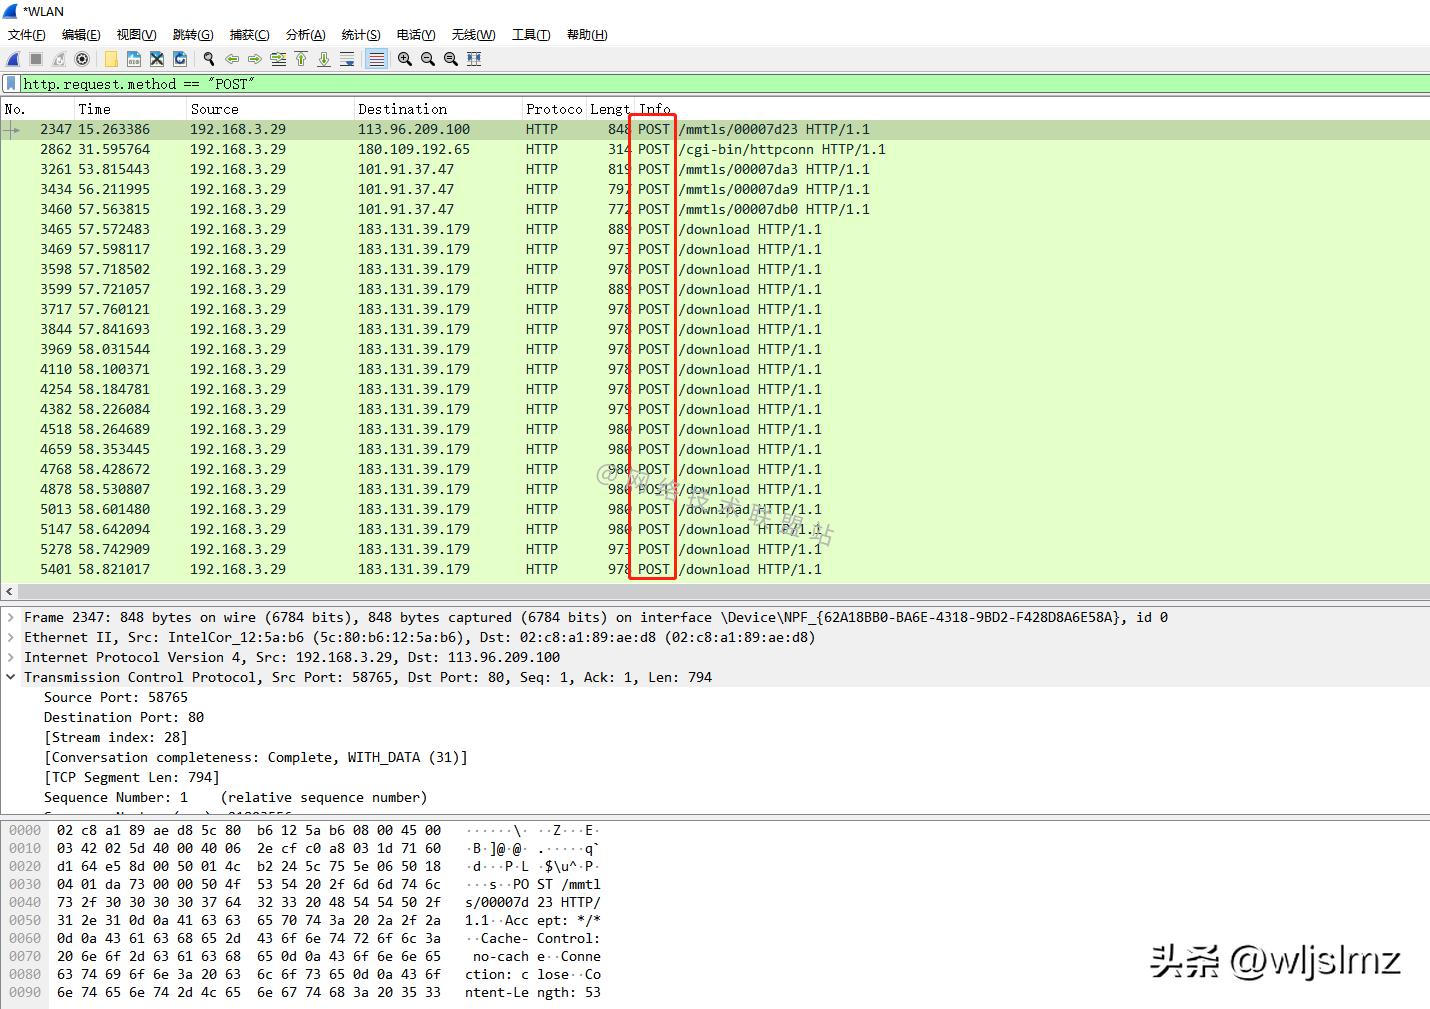Screen dimensions: 1430x1009
Task: Collapse the Transmission Control Protocol section
Action: point(11,678)
